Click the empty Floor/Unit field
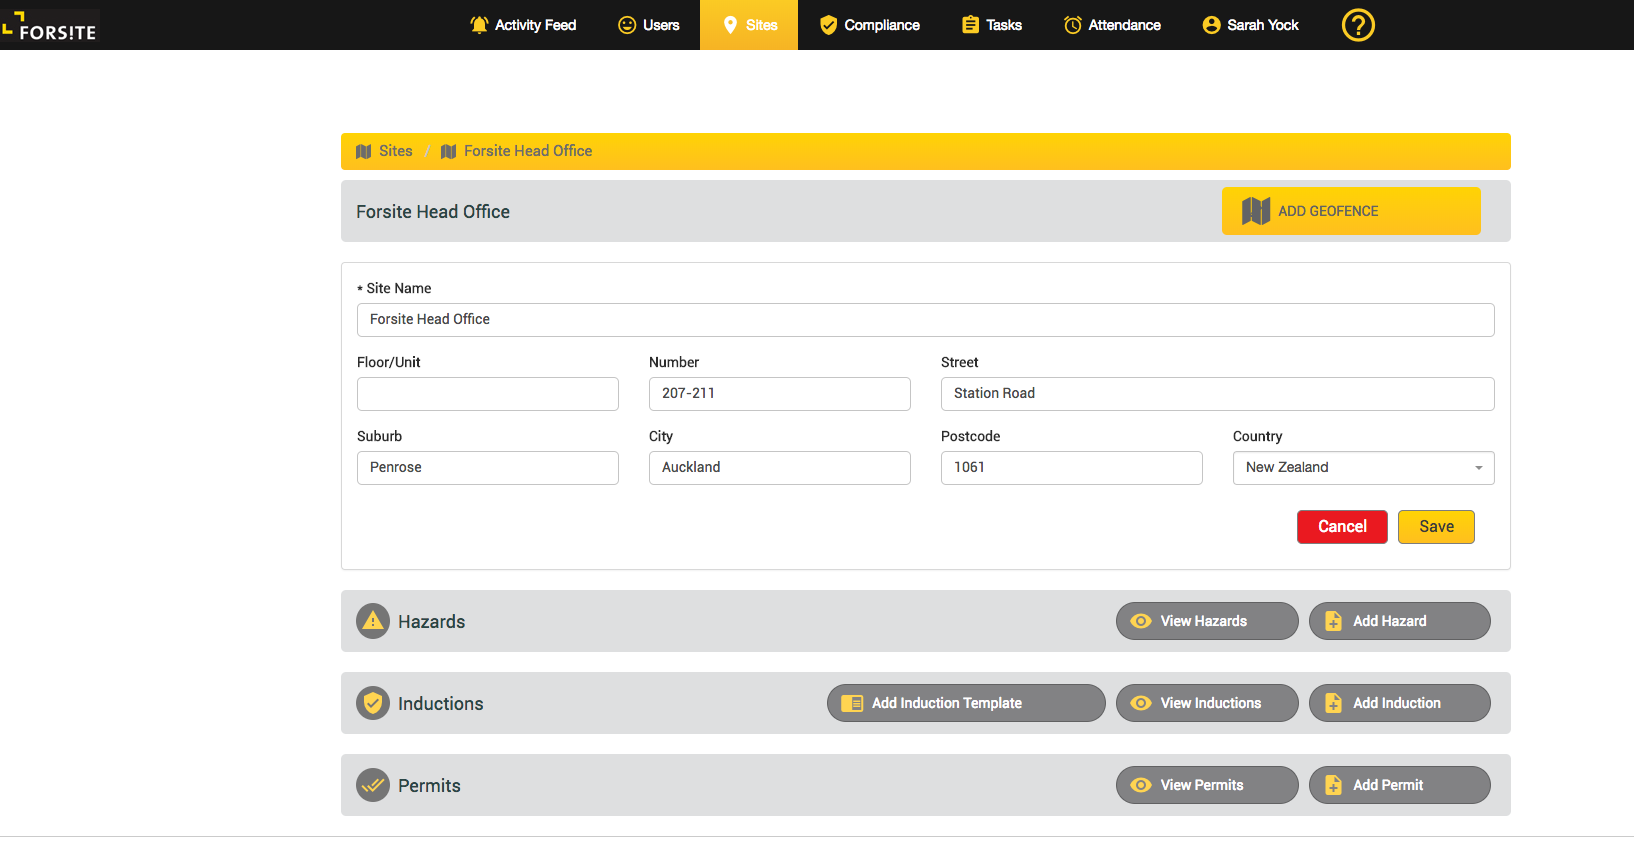1634x859 pixels. 487,394
